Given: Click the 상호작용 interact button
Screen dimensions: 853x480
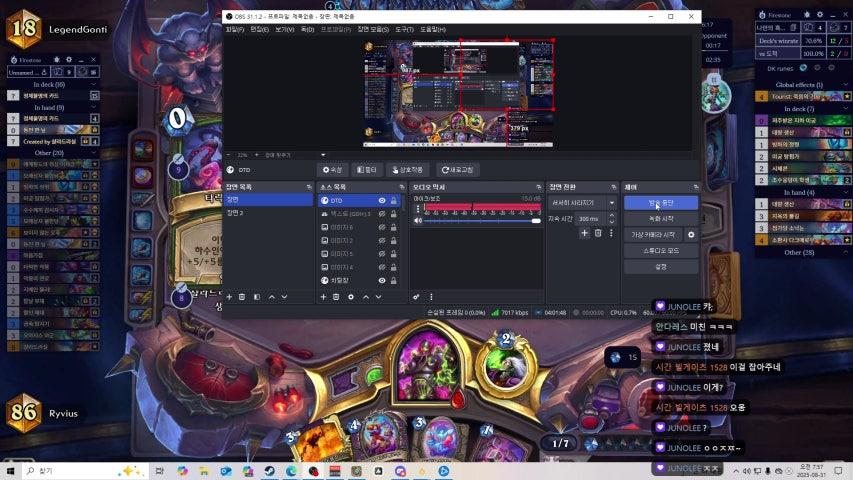Looking at the screenshot, I should [x=407, y=170].
